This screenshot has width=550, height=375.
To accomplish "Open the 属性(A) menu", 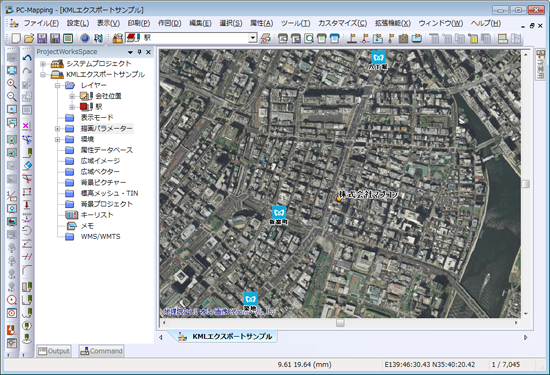I will [x=262, y=23].
